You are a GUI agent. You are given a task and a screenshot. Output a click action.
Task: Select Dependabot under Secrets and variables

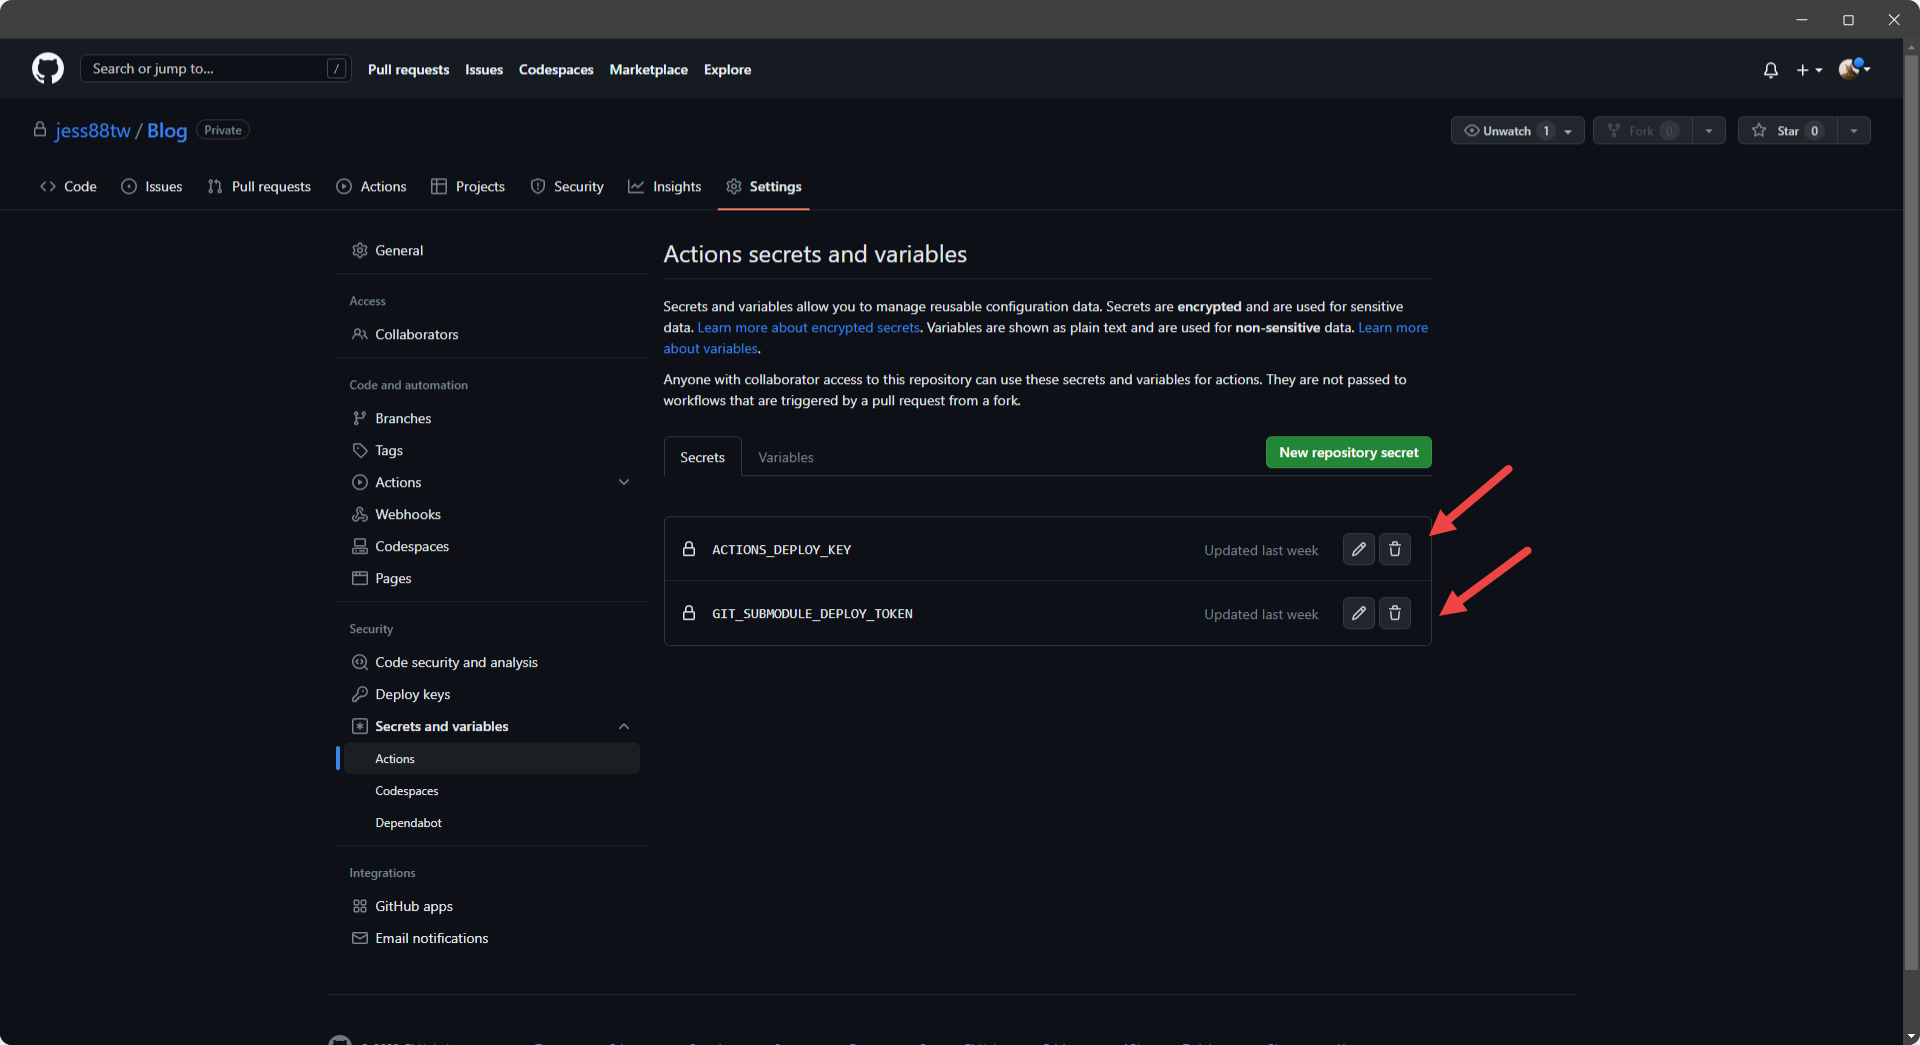(x=408, y=823)
